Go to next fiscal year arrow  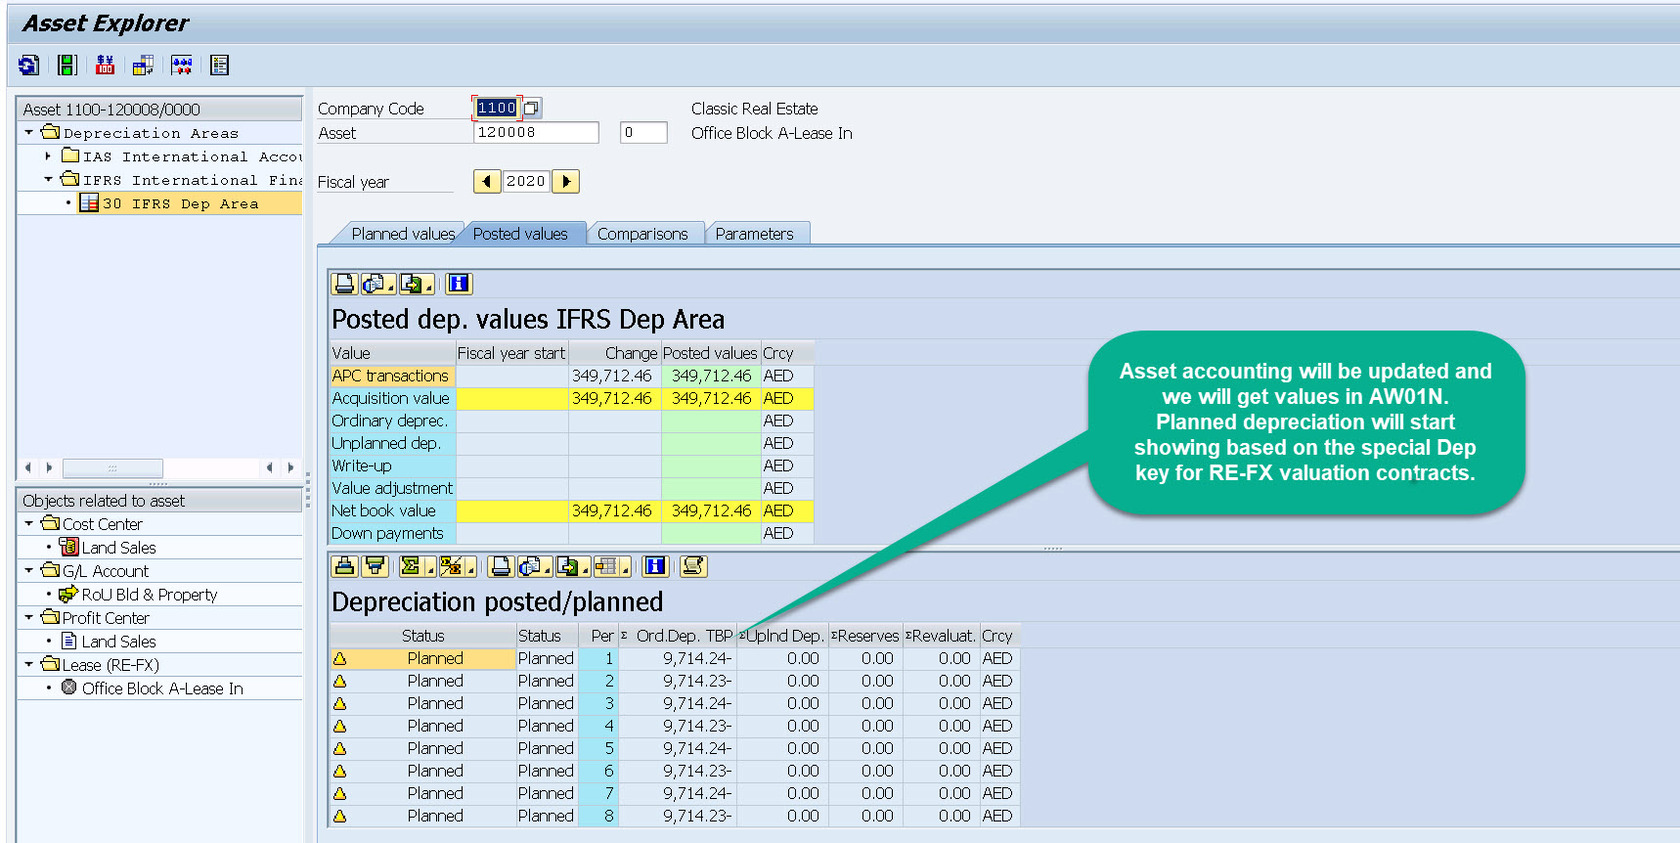pyautogui.click(x=566, y=181)
